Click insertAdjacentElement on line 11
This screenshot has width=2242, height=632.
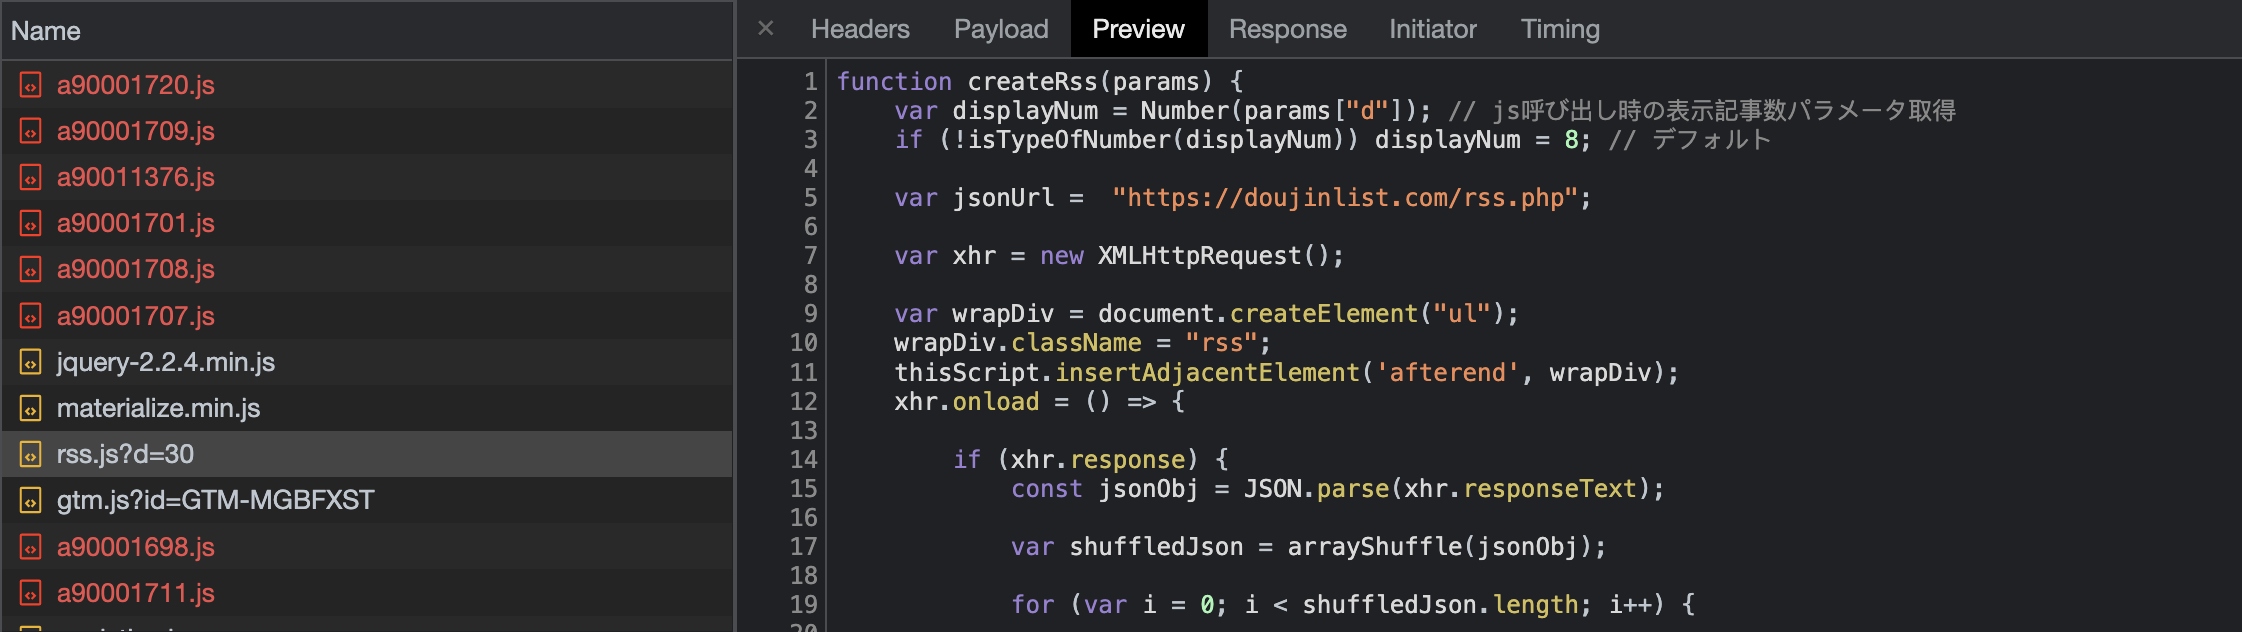pos(1207,373)
